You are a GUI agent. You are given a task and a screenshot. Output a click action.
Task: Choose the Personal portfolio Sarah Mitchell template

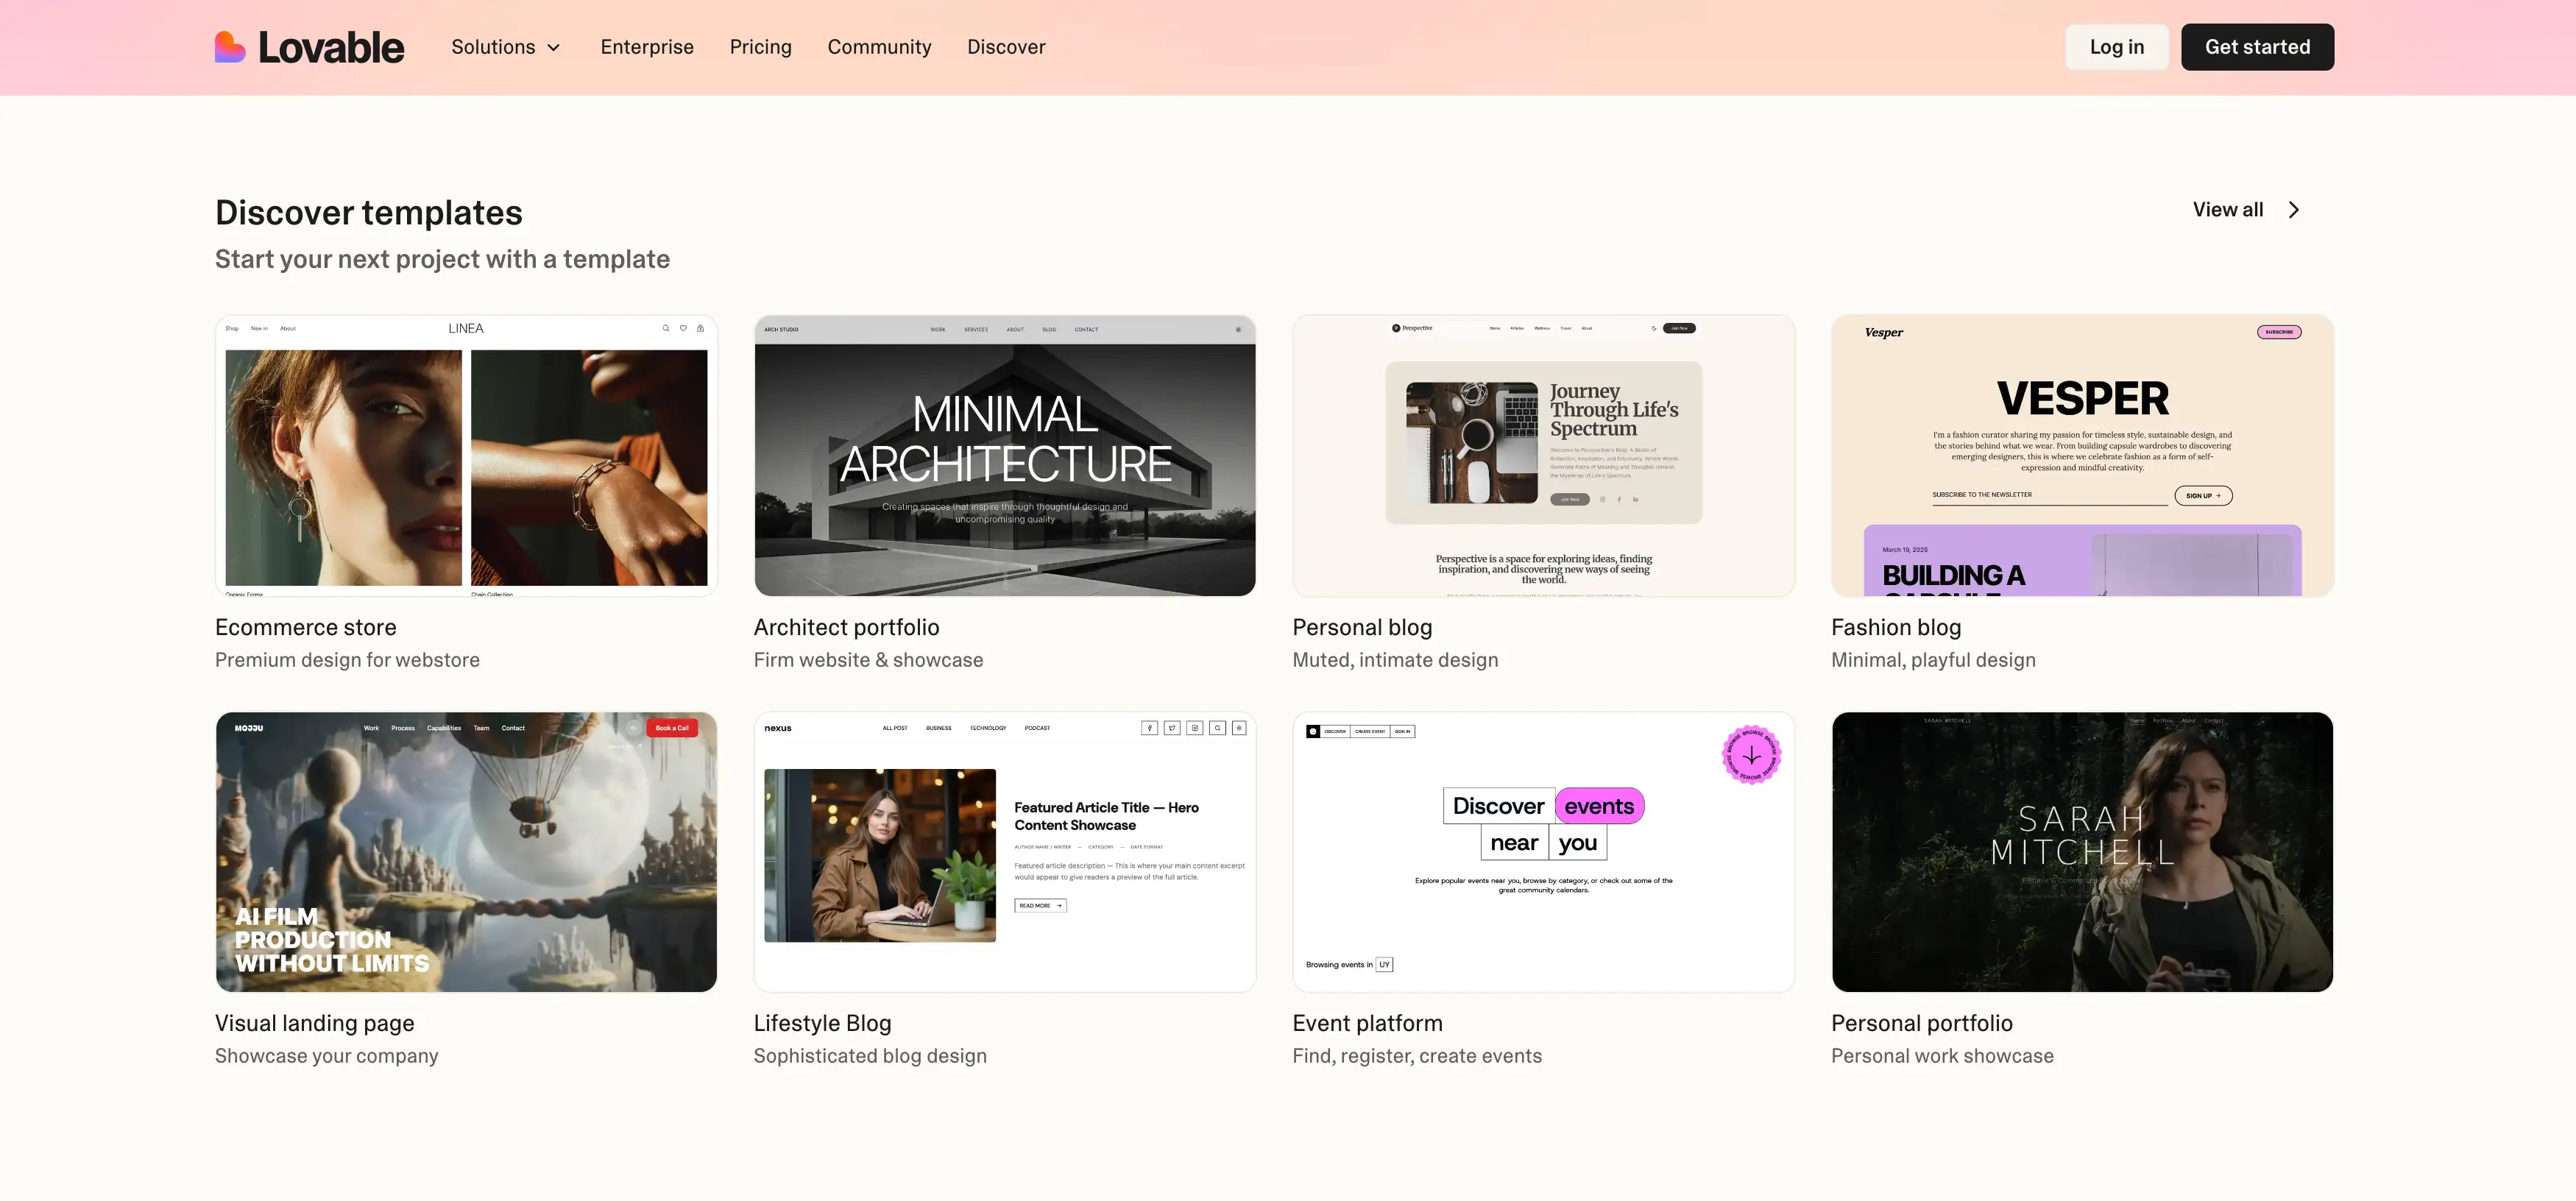pyautogui.click(x=2081, y=852)
